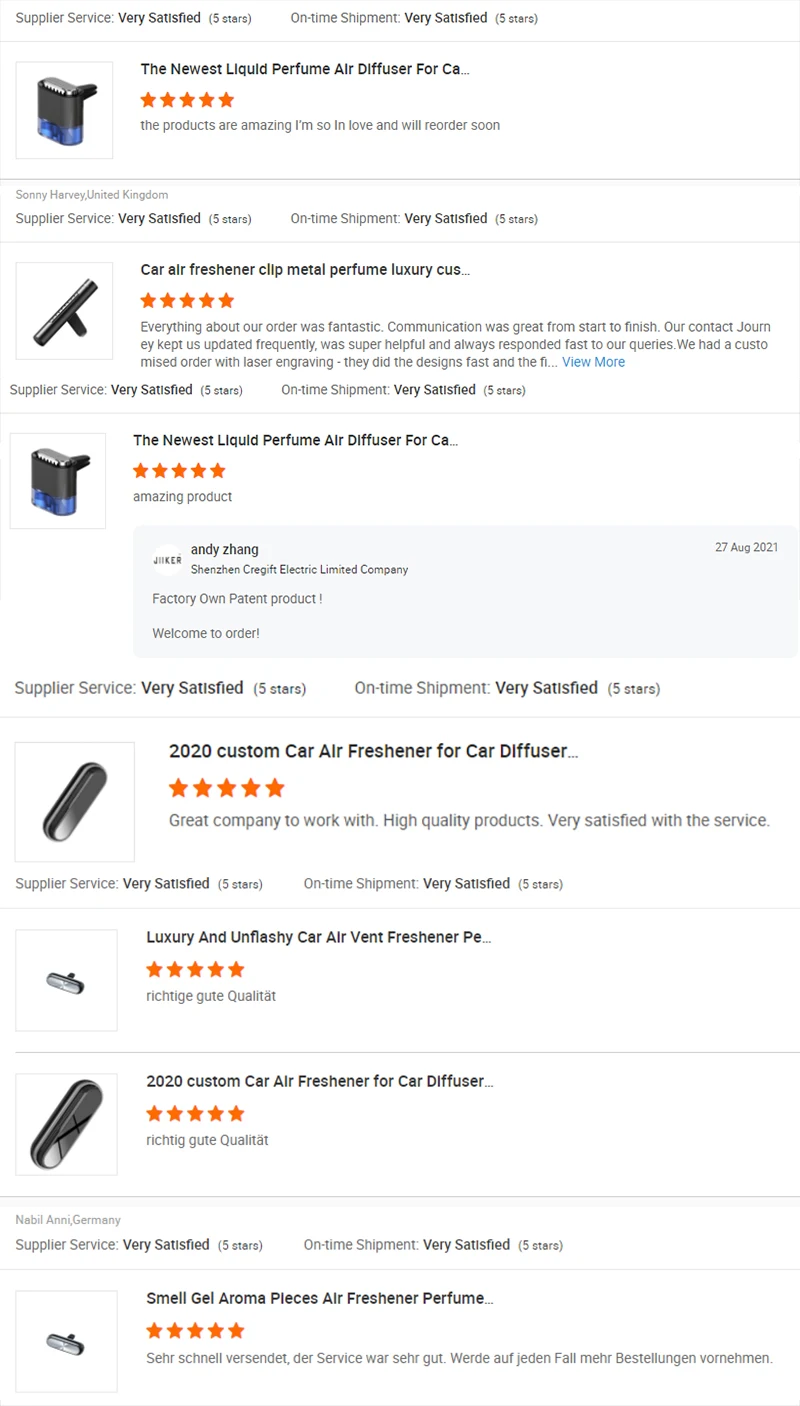This screenshot has width=800, height=1406.
Task: Open the large 2020 custom freshener thumbnail
Action: (75, 802)
